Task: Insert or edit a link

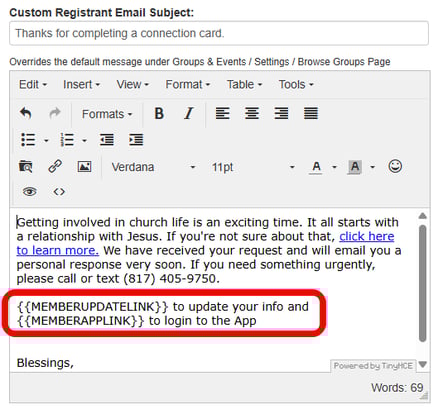Action: [x=55, y=166]
